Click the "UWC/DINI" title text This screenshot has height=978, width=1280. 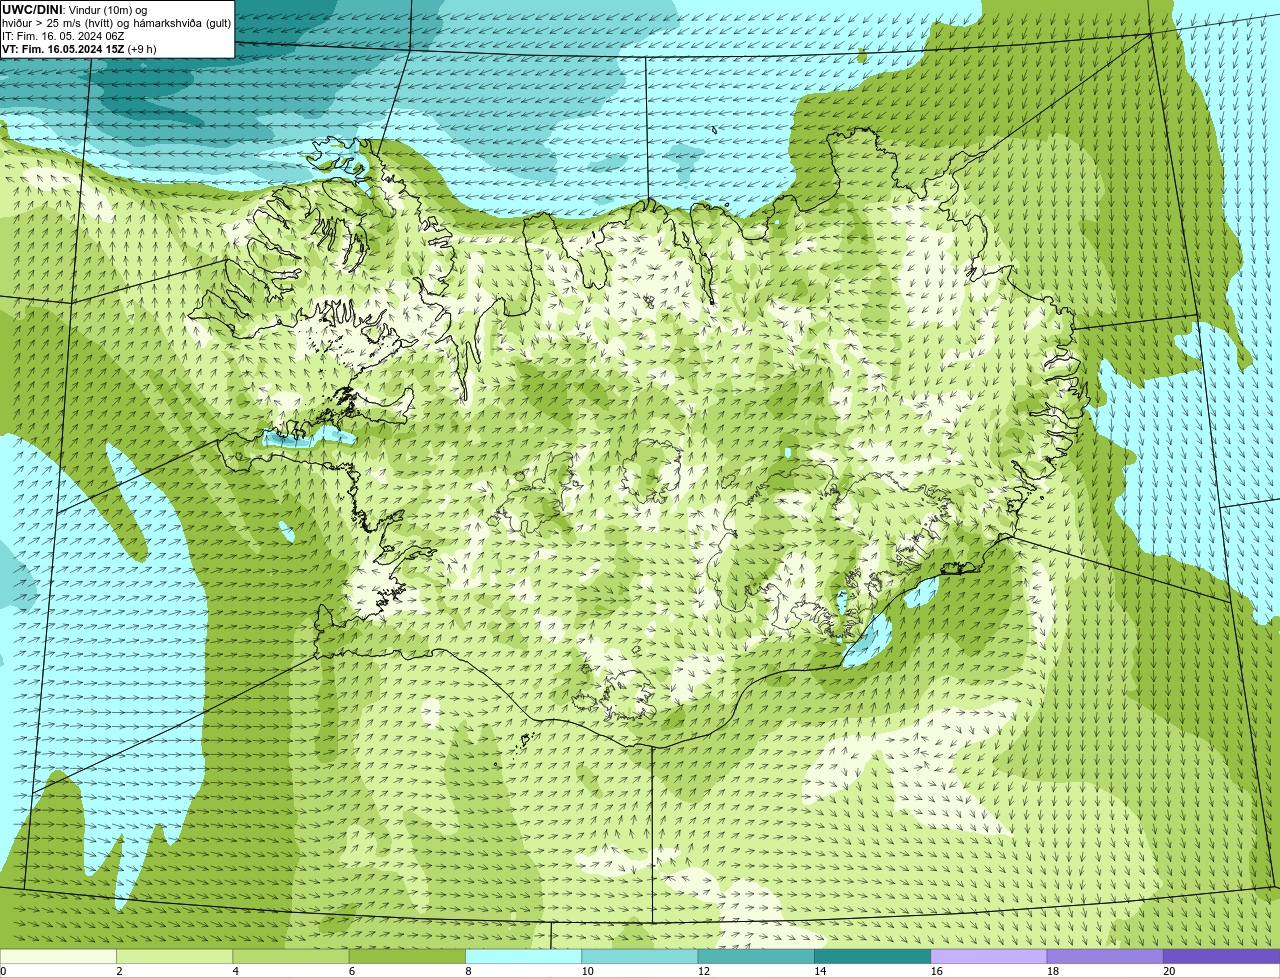[x=33, y=10]
